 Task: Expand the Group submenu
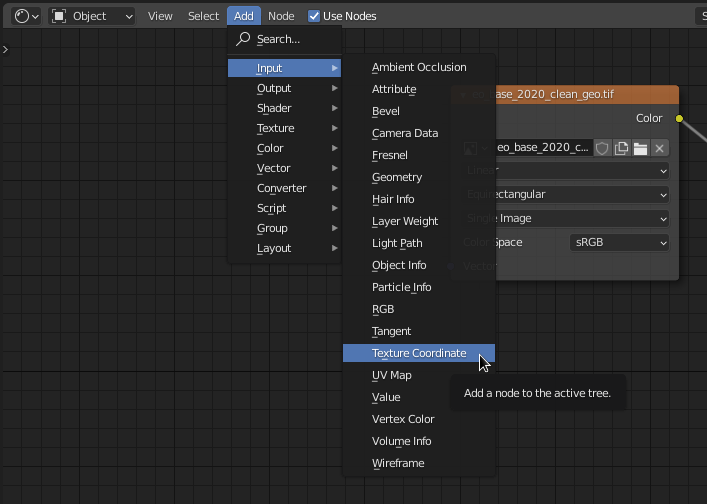(x=285, y=228)
